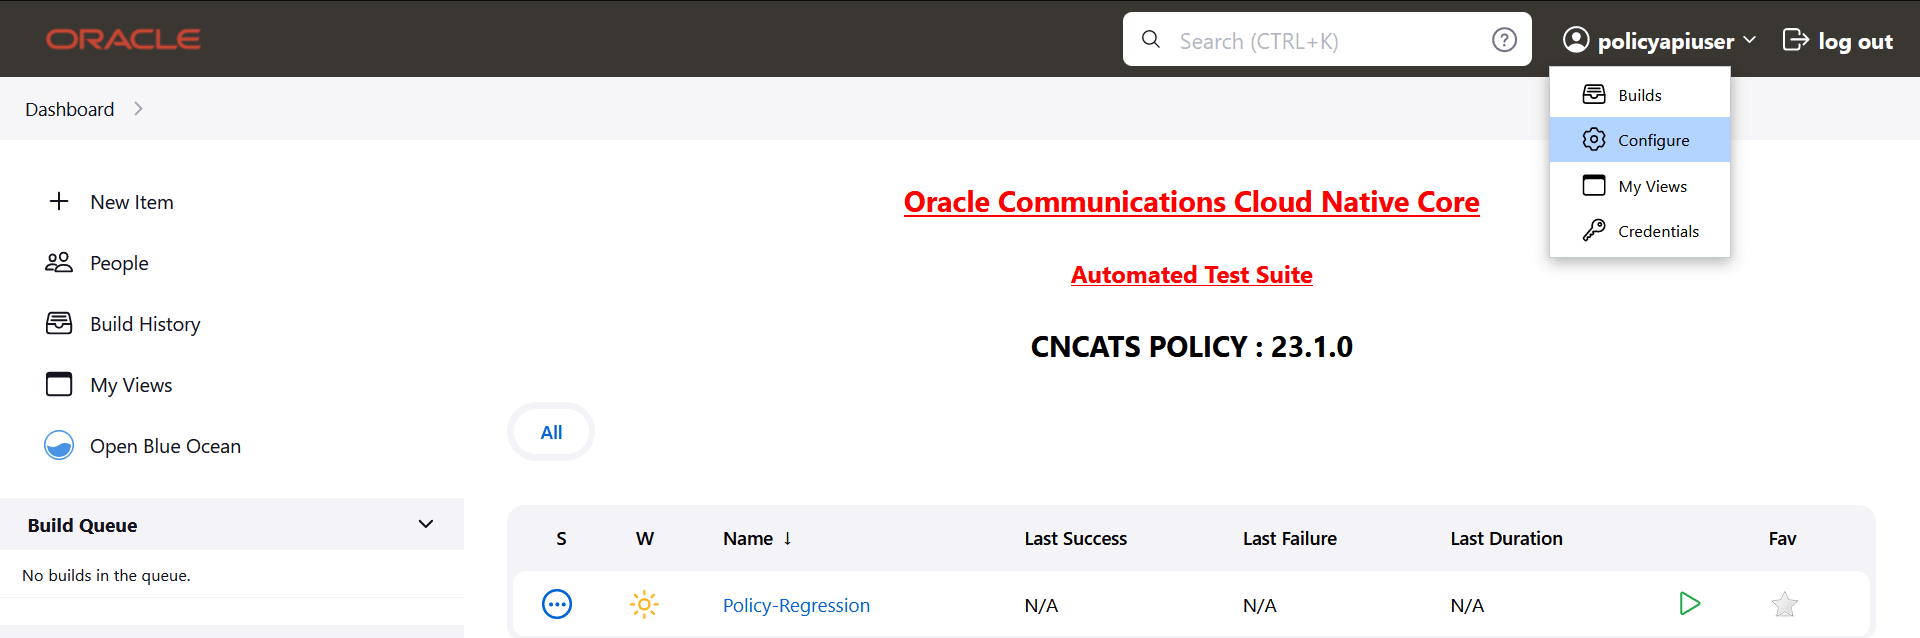Open search help question mark icon
The height and width of the screenshot is (638, 1920).
point(1504,39)
